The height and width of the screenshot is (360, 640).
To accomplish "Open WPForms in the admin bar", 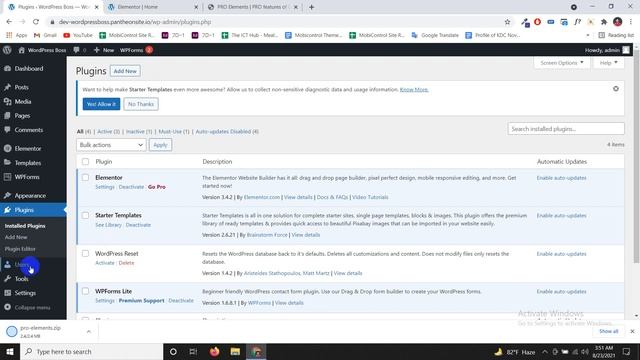I will (x=136, y=50).
